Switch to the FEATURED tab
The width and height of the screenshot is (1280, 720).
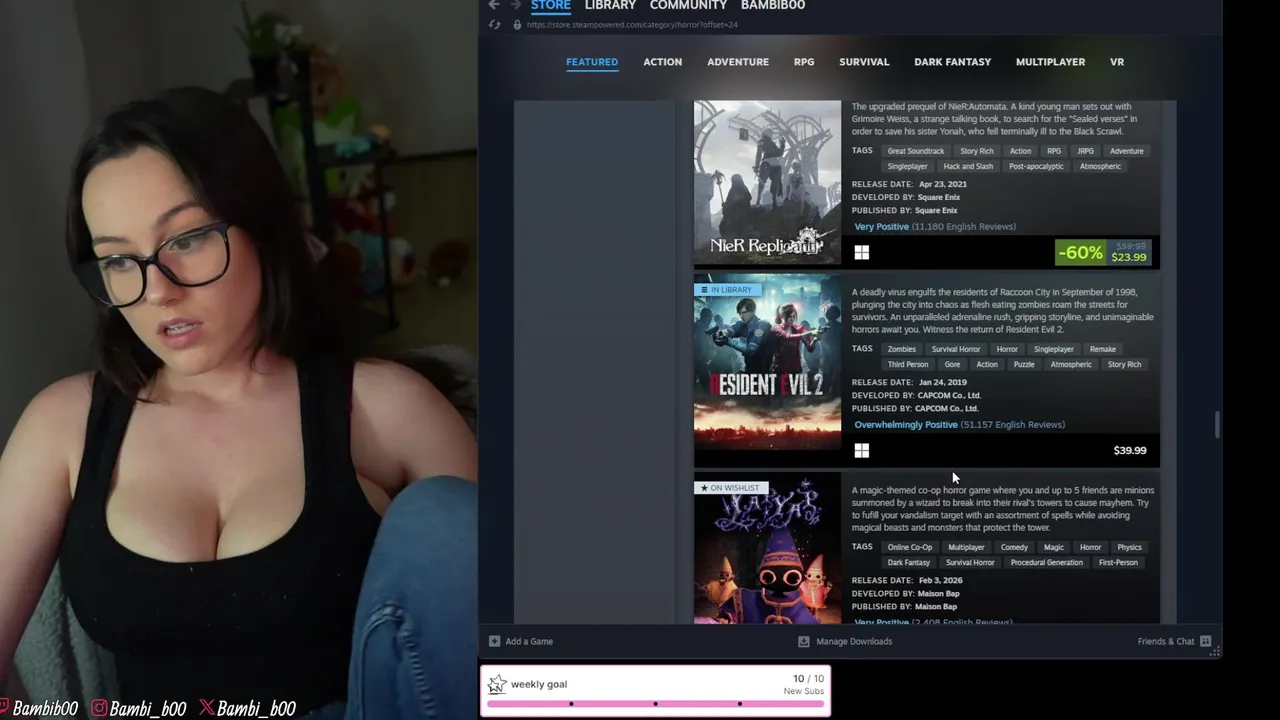(x=592, y=62)
